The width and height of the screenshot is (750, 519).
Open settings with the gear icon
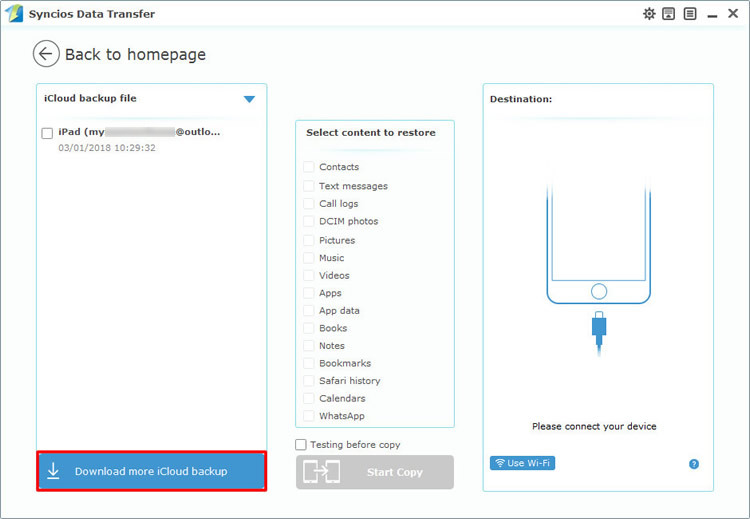(x=649, y=14)
